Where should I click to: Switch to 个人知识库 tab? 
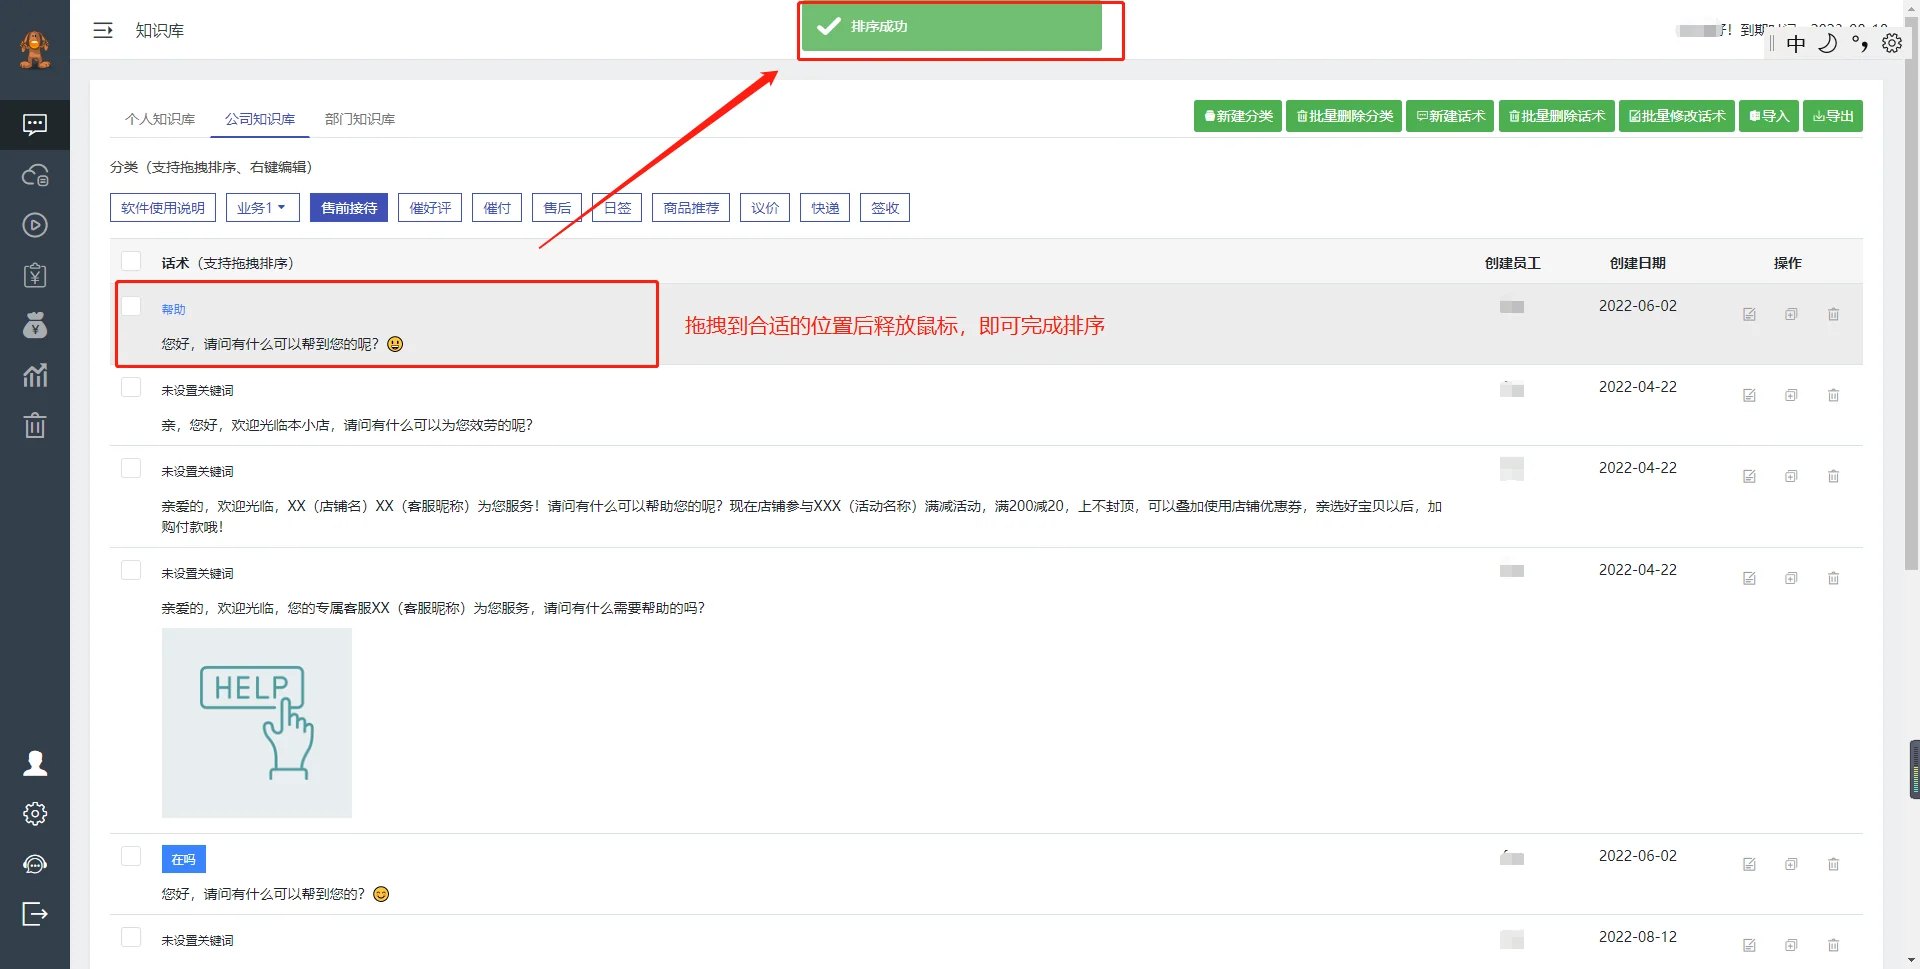point(160,119)
